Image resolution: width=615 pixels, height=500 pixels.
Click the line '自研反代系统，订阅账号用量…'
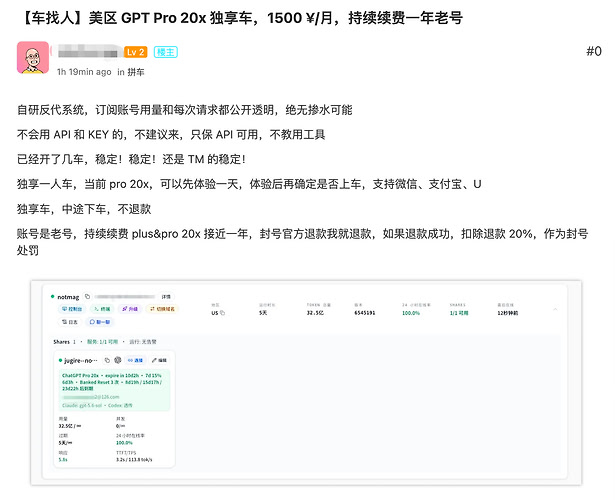(x=184, y=110)
